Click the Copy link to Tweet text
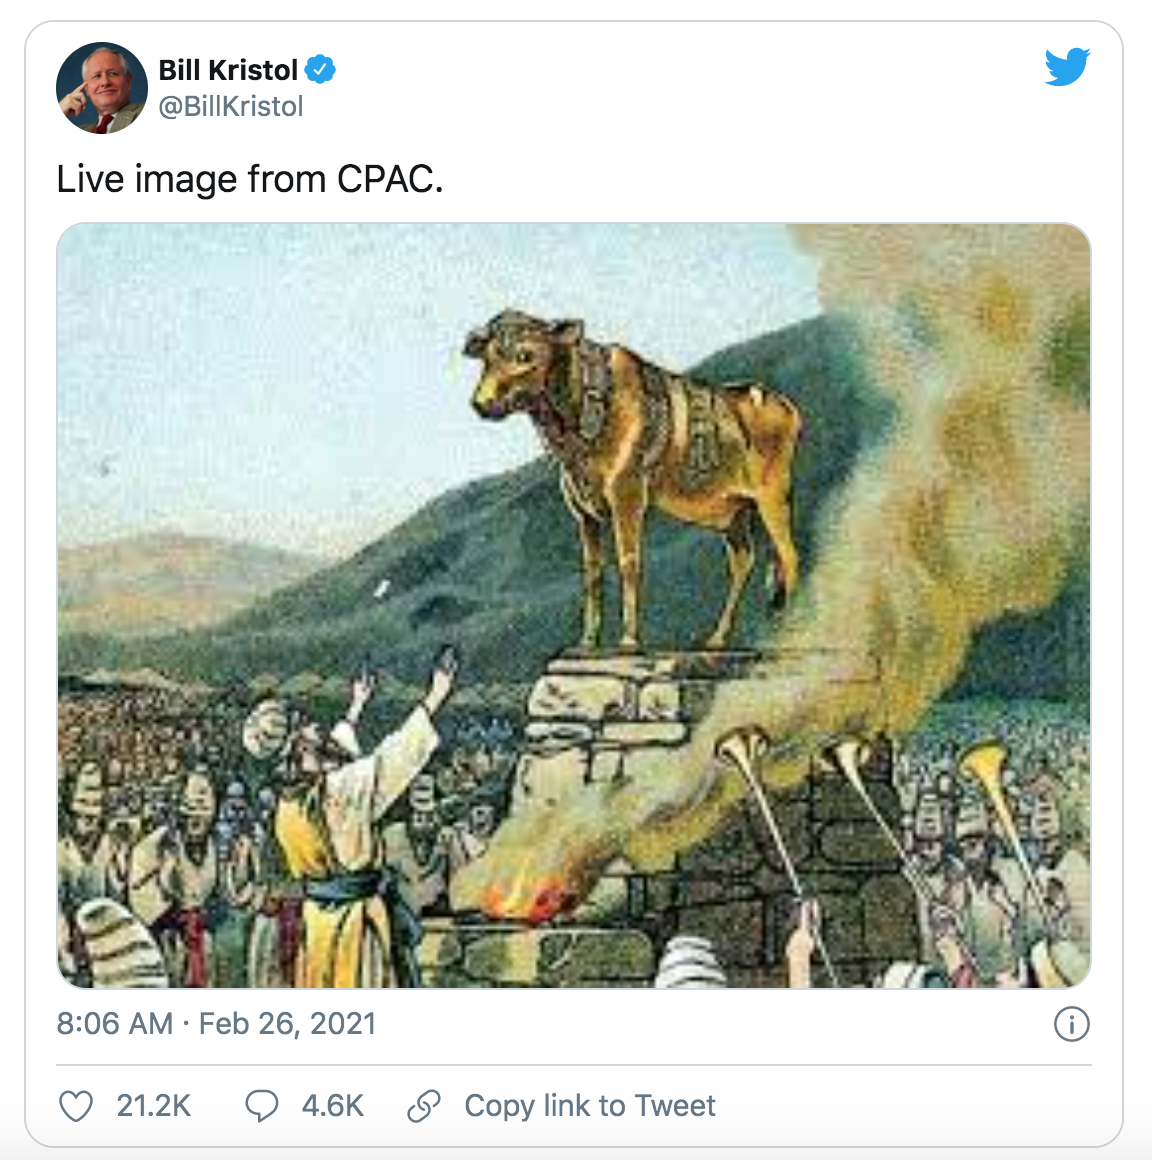Image resolution: width=1152 pixels, height=1160 pixels. point(588,1106)
